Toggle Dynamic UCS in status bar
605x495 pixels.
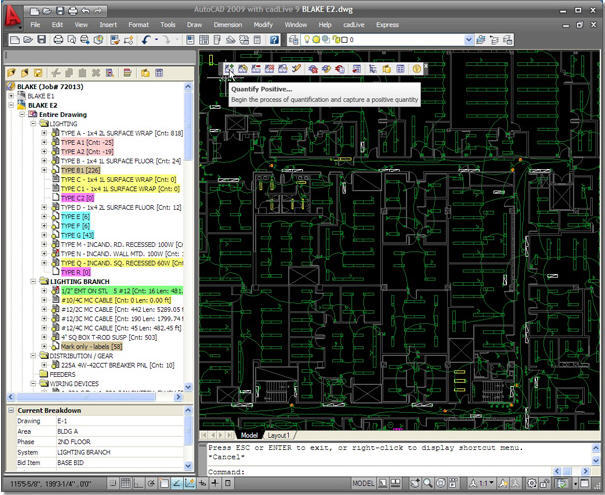(x=189, y=483)
